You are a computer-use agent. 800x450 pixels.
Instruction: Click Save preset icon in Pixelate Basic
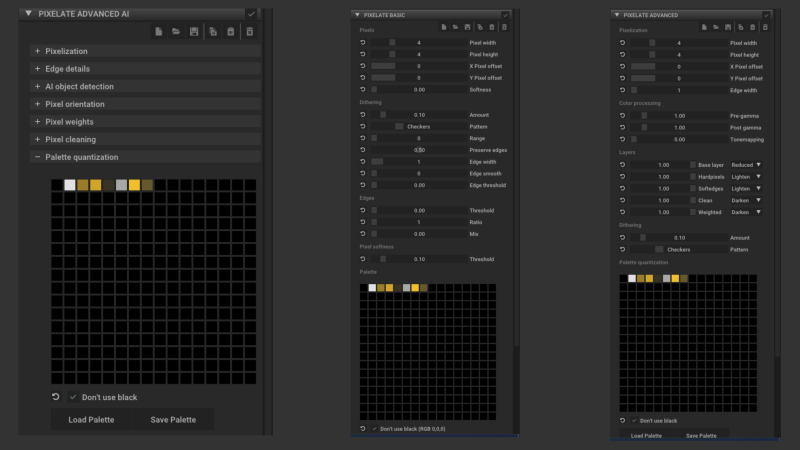click(x=467, y=27)
